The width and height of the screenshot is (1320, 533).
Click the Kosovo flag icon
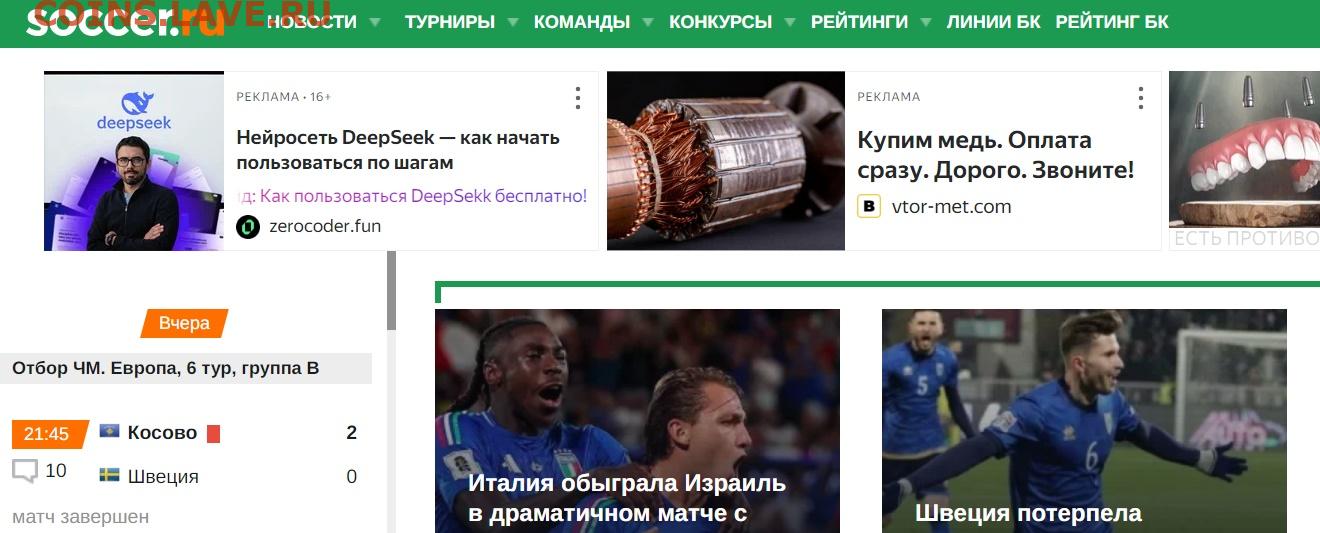109,432
